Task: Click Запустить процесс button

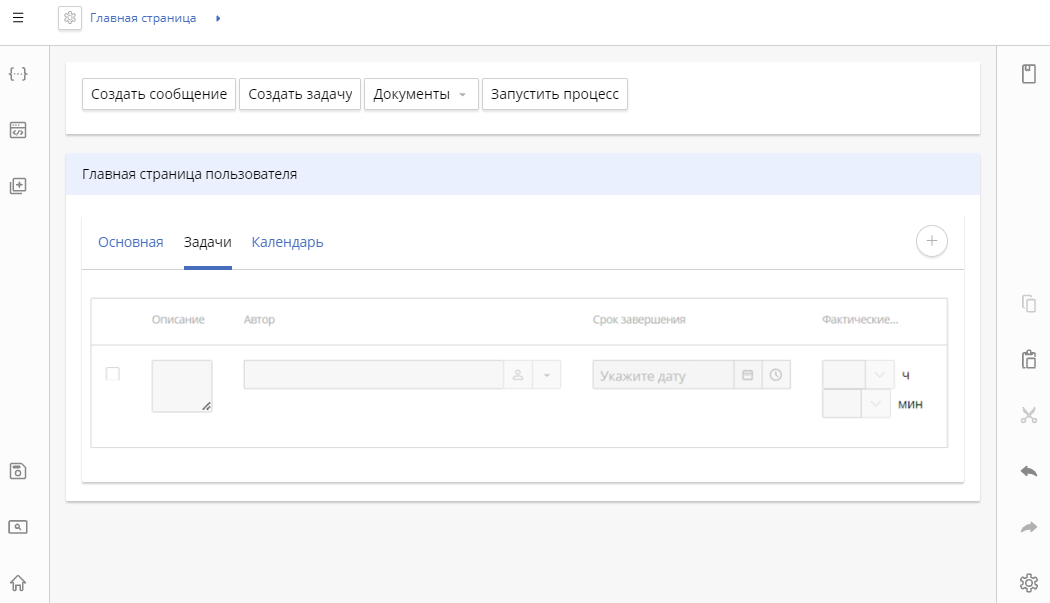Action: point(554,94)
